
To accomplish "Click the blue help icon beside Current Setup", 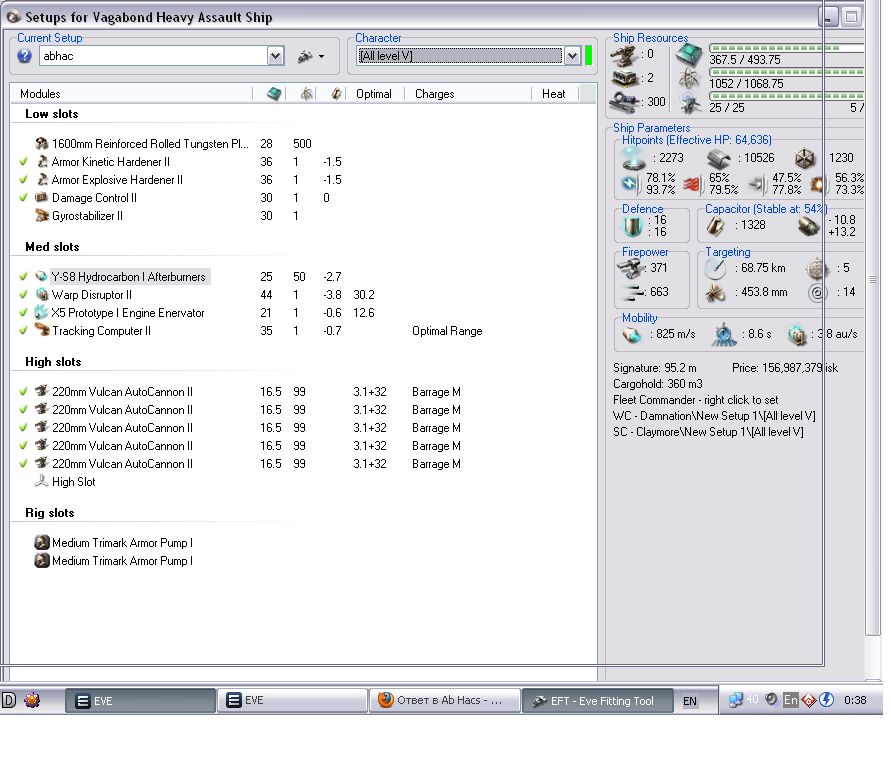I will click(x=25, y=57).
